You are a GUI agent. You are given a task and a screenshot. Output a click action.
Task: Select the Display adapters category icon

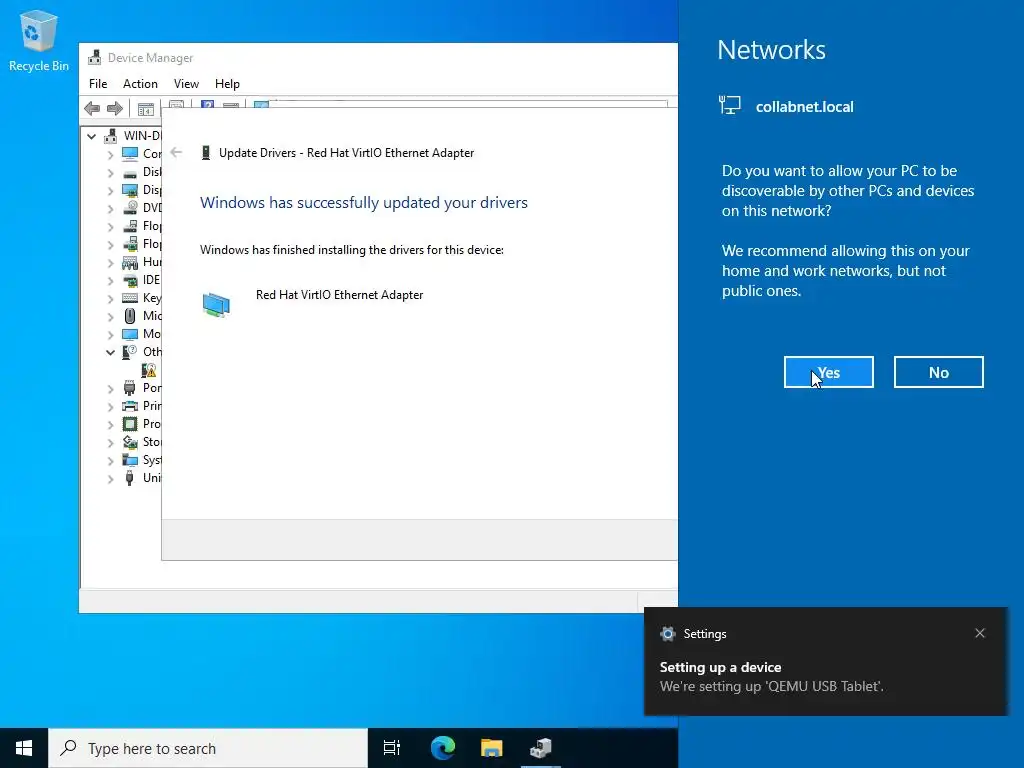point(130,190)
